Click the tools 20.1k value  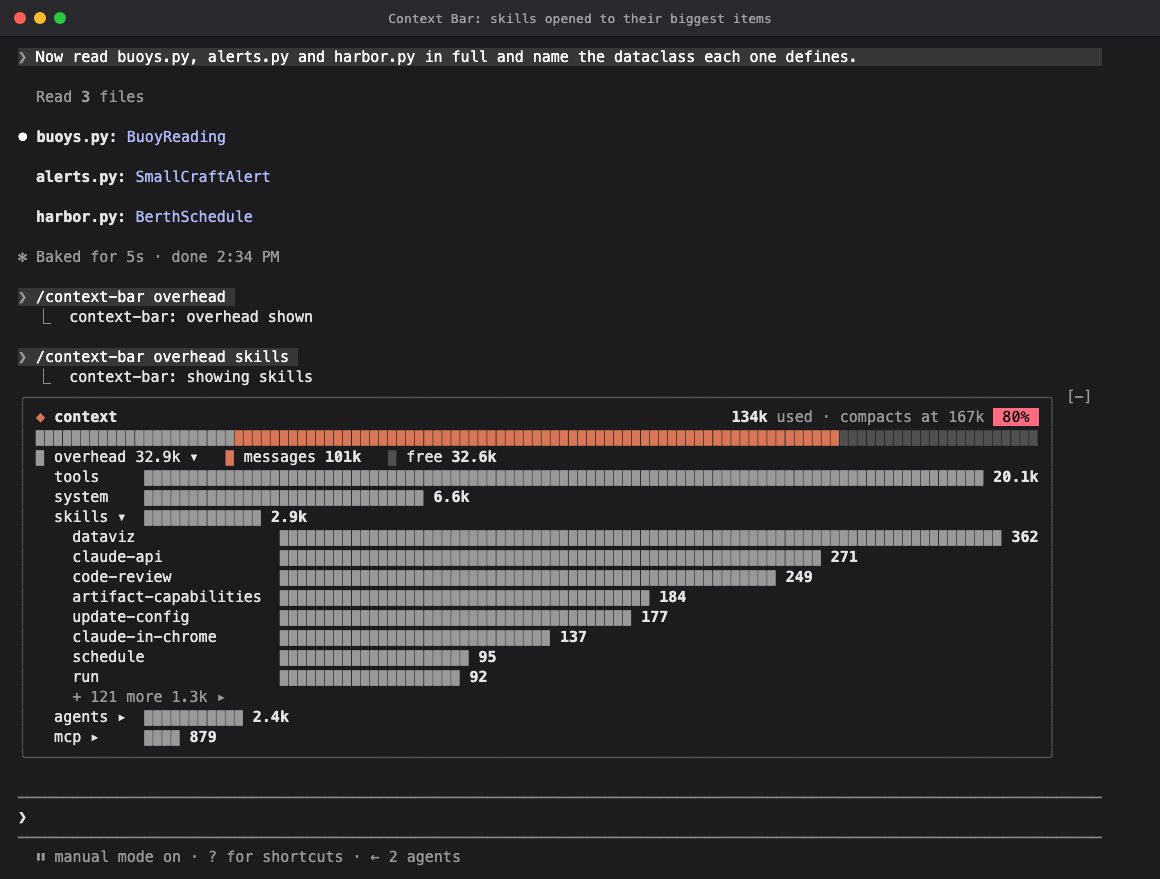[1015, 477]
